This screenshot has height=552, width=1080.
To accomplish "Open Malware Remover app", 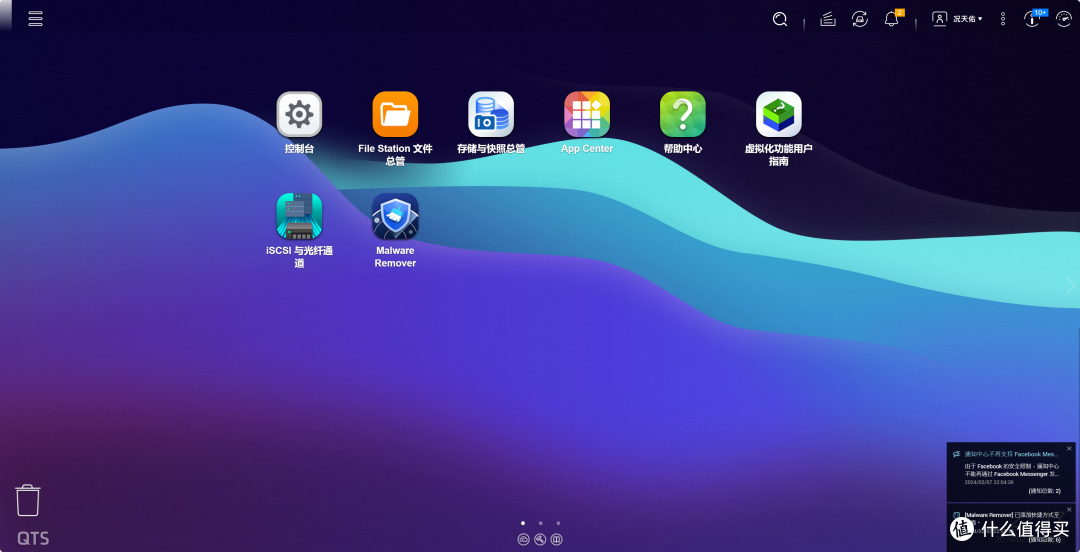I will coord(395,216).
